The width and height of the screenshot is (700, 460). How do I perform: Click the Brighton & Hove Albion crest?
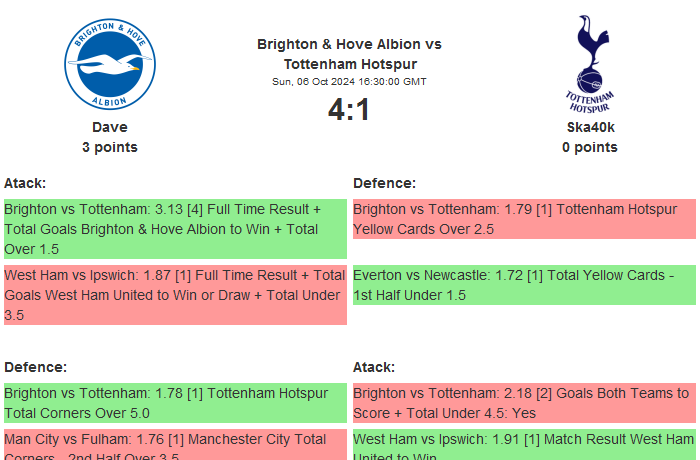pos(110,65)
